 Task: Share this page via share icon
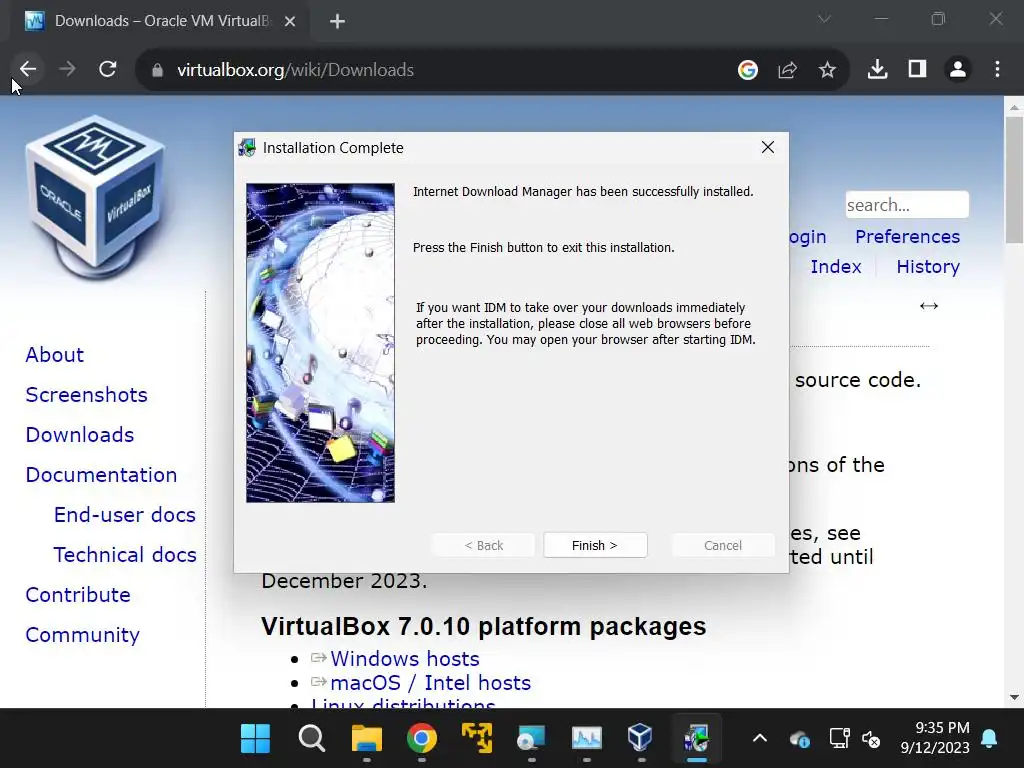tap(788, 70)
